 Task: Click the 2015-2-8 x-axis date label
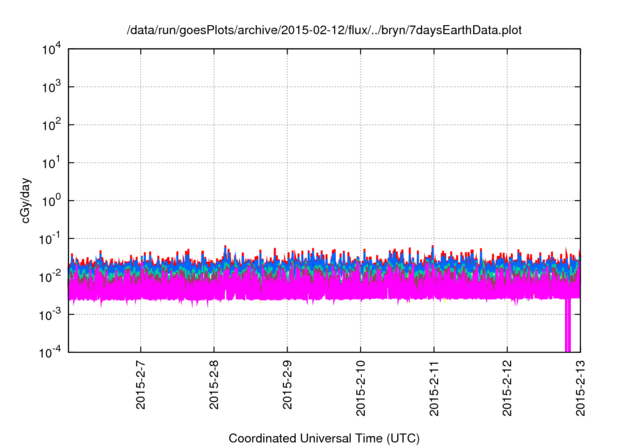click(214, 385)
